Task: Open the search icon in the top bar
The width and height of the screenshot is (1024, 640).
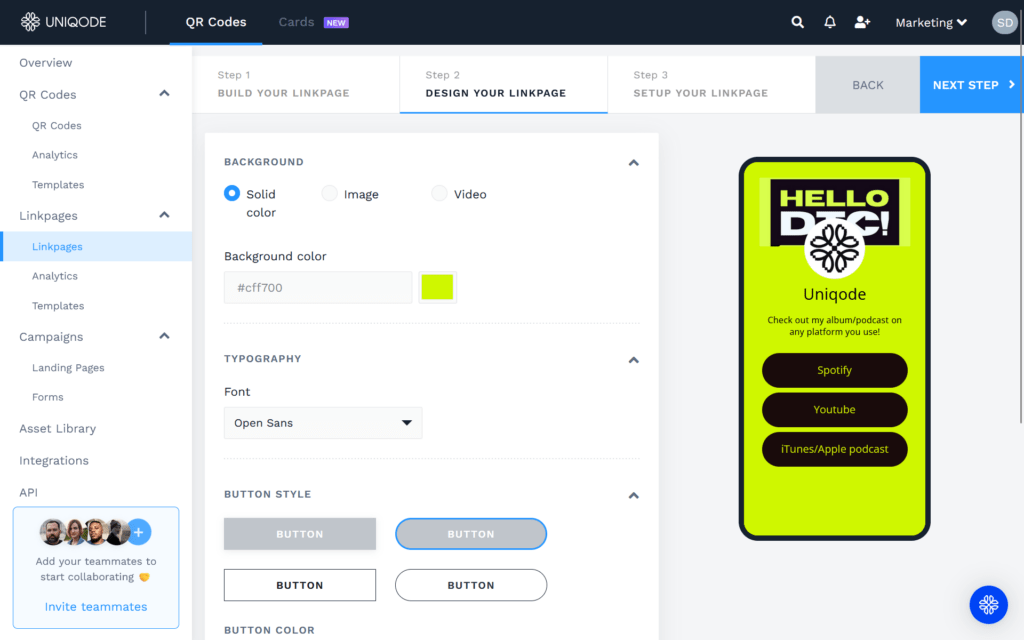Action: pos(797,21)
